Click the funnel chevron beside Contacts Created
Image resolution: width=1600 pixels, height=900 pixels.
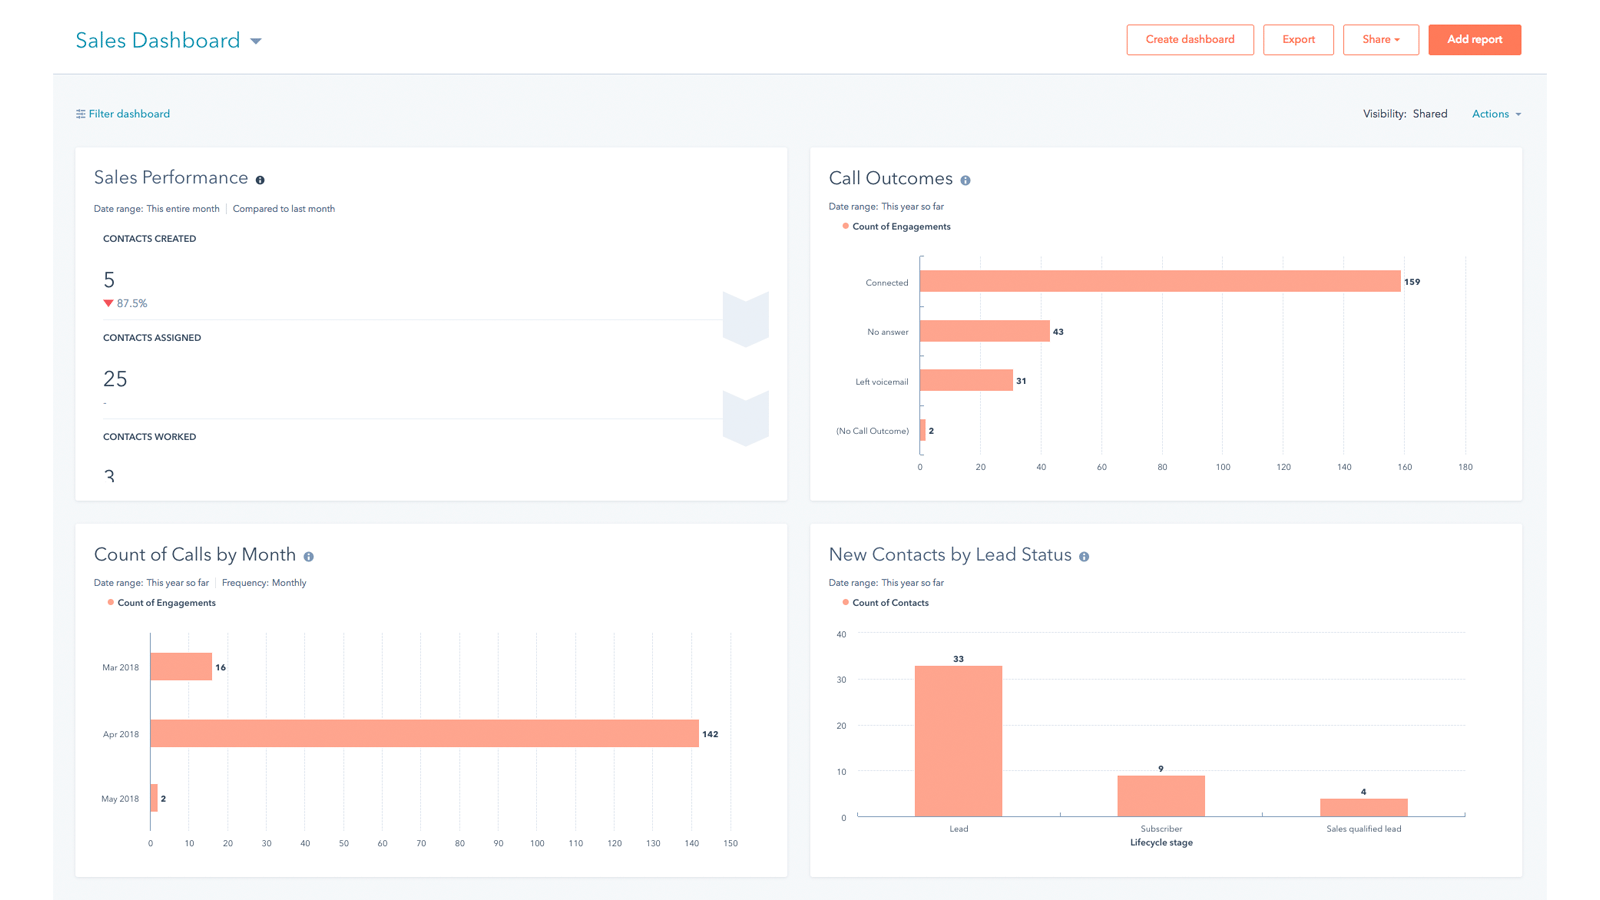pyautogui.click(x=745, y=319)
